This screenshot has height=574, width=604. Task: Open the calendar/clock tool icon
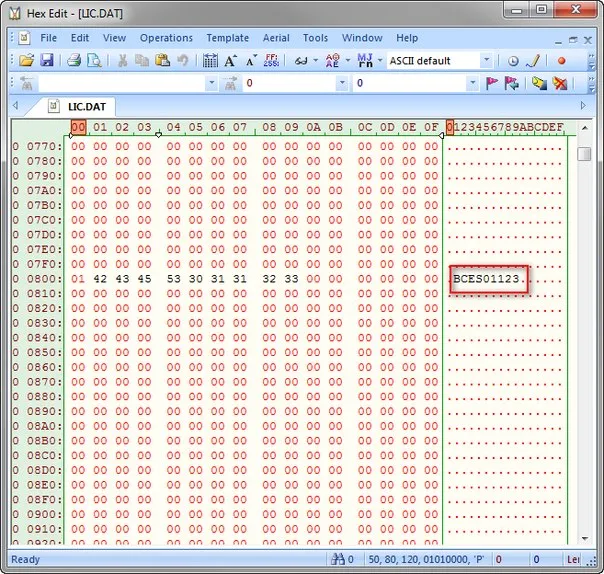[x=513, y=60]
